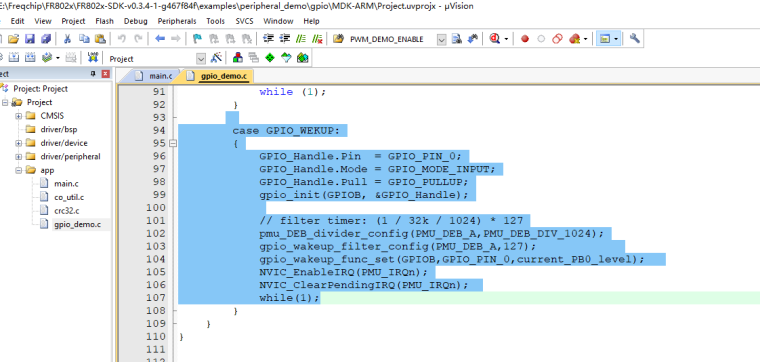
Task: Click the Build target icon
Action: 14,58
